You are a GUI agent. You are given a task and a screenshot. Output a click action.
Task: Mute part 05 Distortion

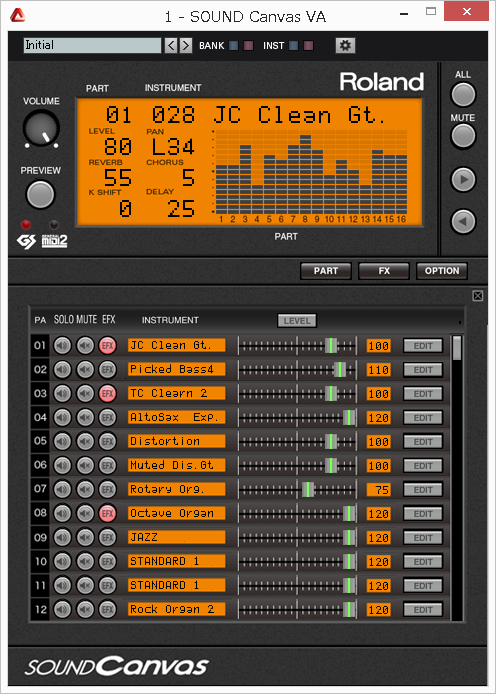click(x=85, y=441)
